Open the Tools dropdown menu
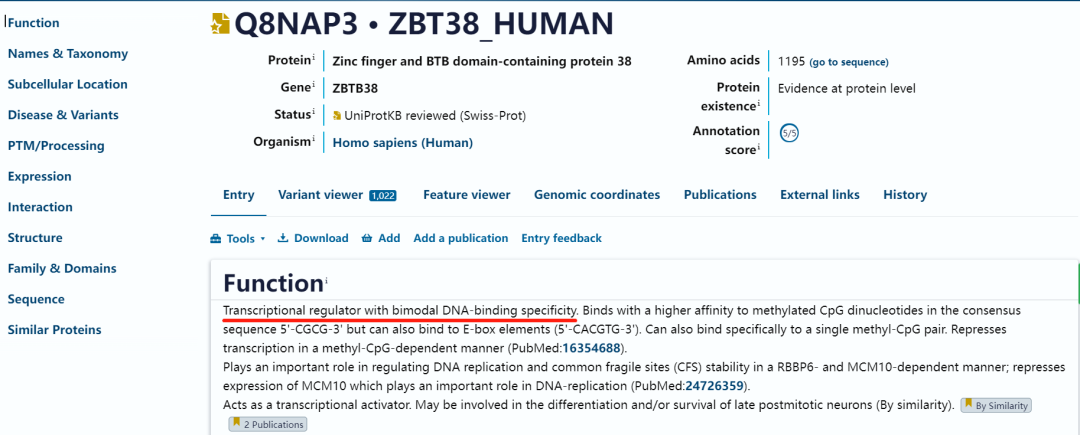This screenshot has width=1080, height=435. coord(240,239)
